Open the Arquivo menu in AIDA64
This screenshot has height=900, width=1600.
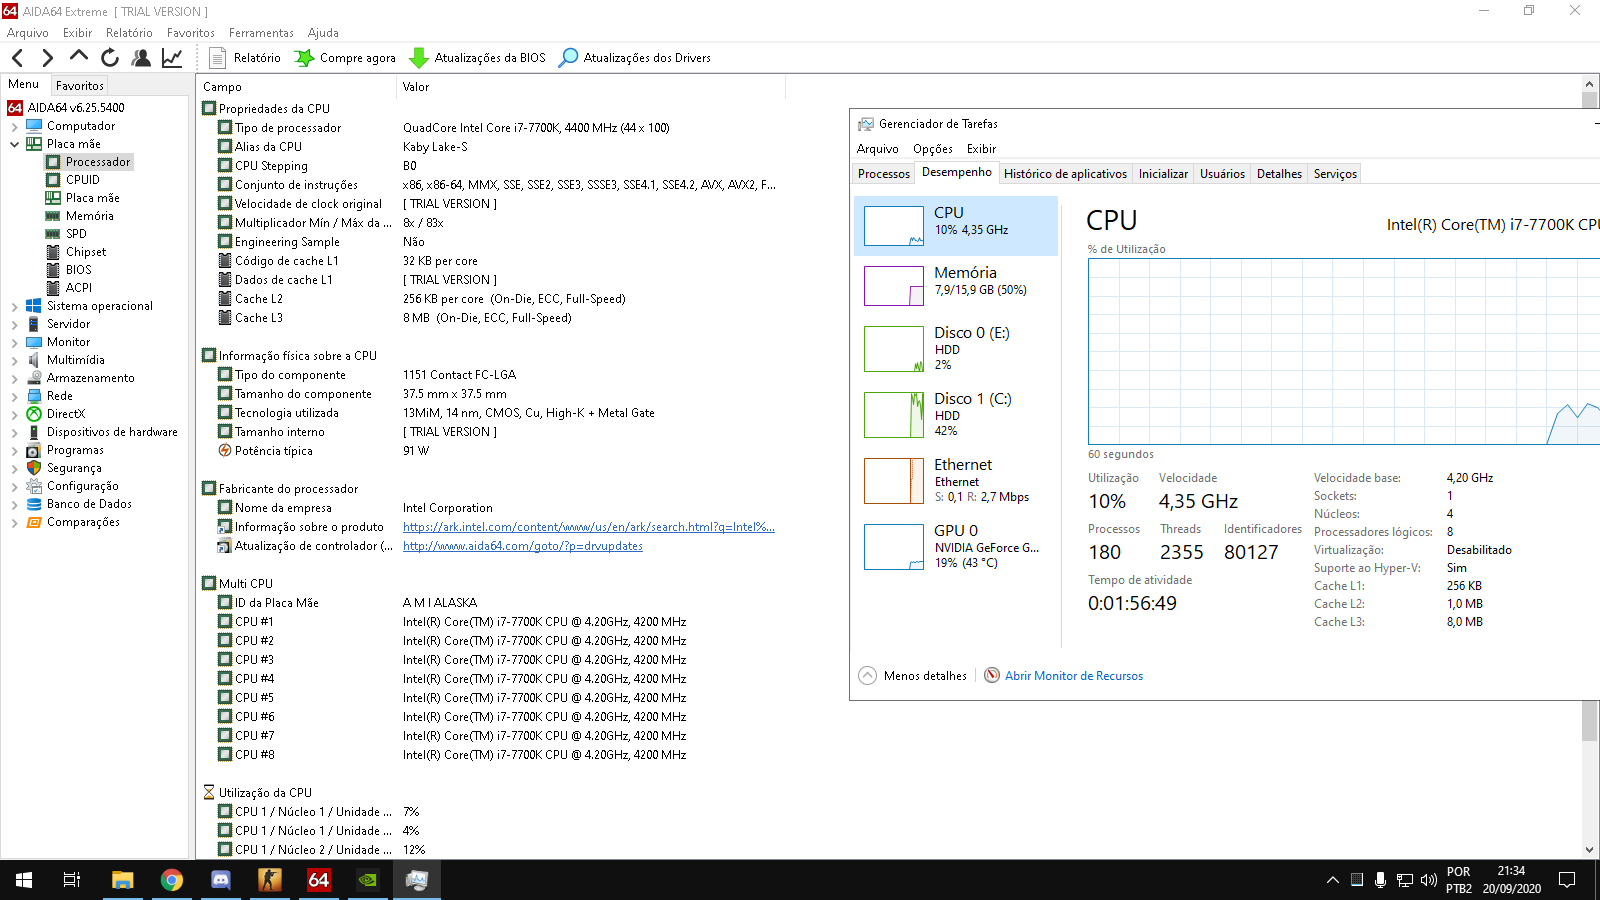(x=27, y=33)
